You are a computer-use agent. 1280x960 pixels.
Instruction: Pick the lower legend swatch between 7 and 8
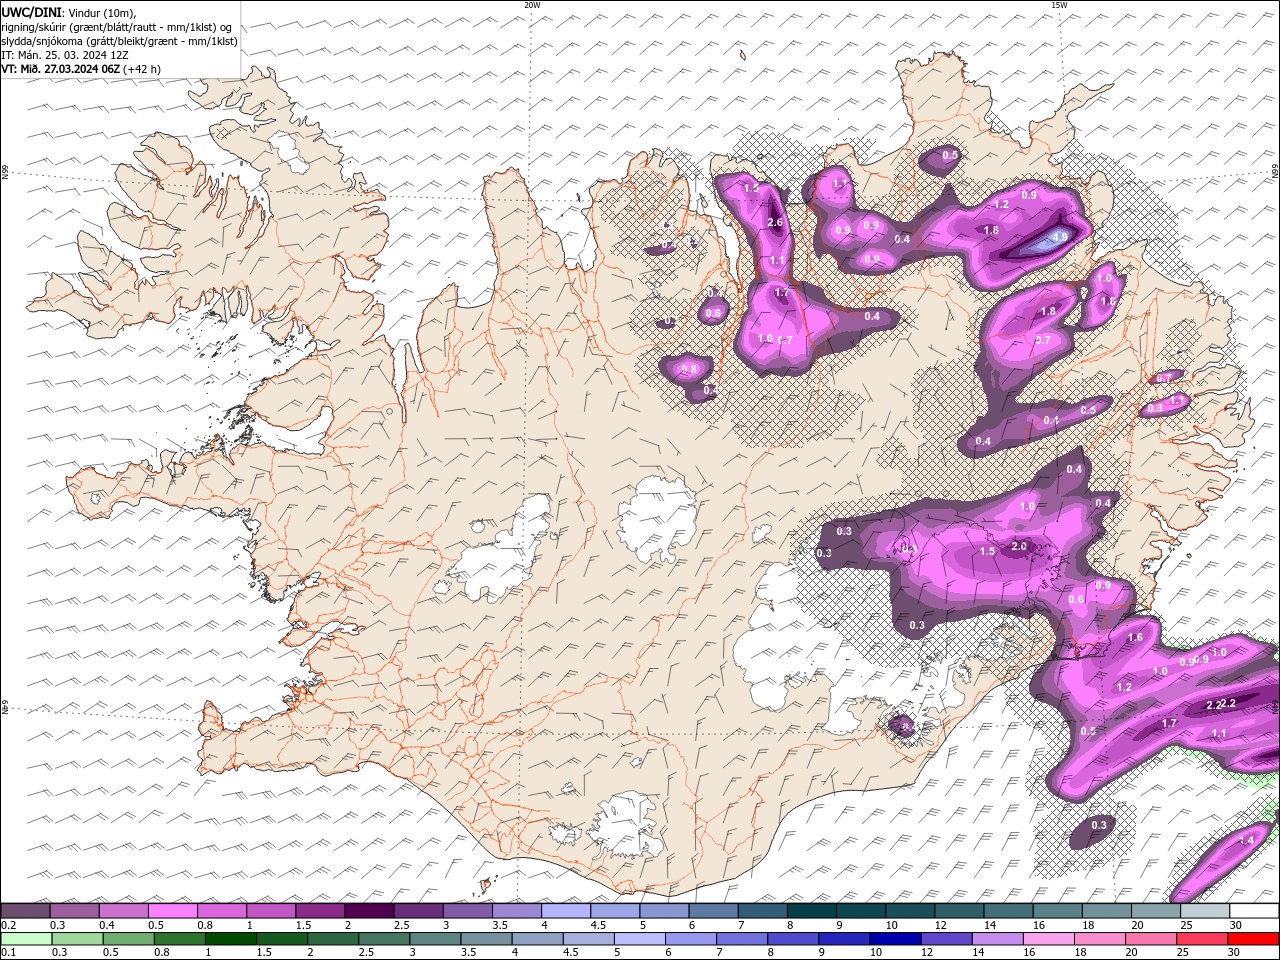pos(742,939)
